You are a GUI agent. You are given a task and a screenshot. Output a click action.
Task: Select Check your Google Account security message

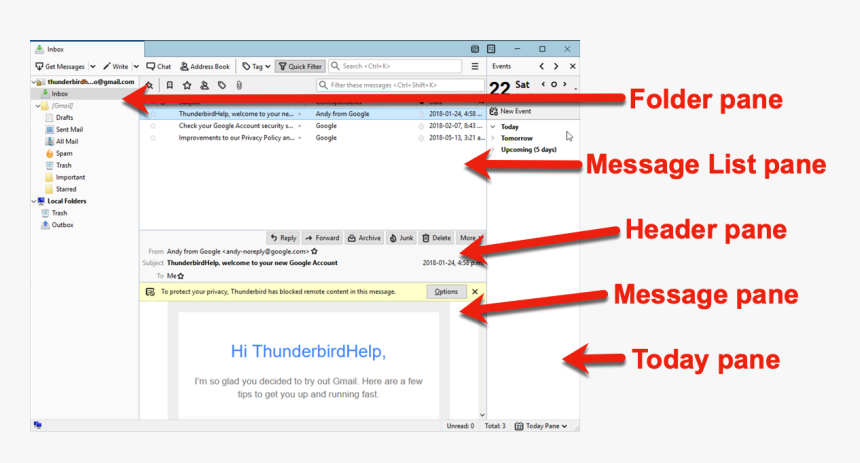(x=313, y=126)
